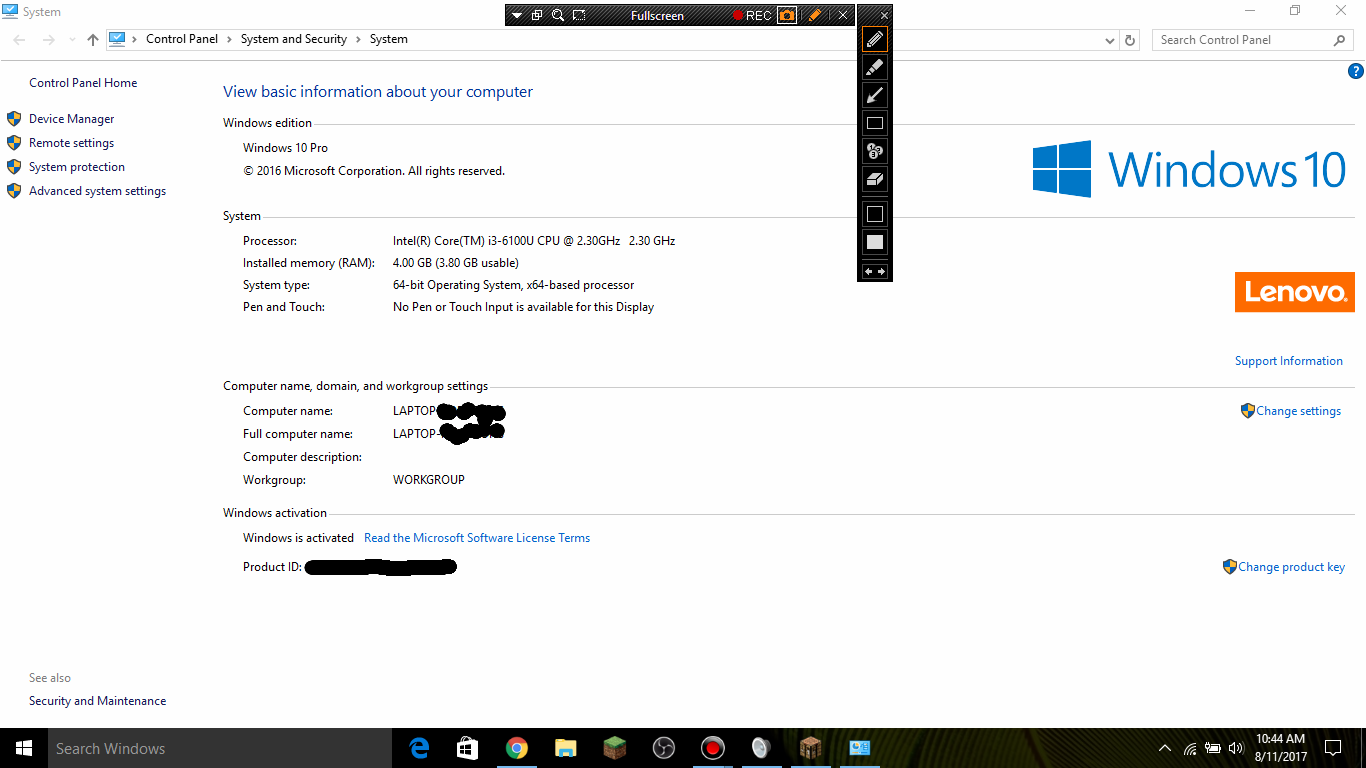Viewport: 1366px width, 768px height.
Task: Open Google Chrome from taskbar
Action: (516, 748)
